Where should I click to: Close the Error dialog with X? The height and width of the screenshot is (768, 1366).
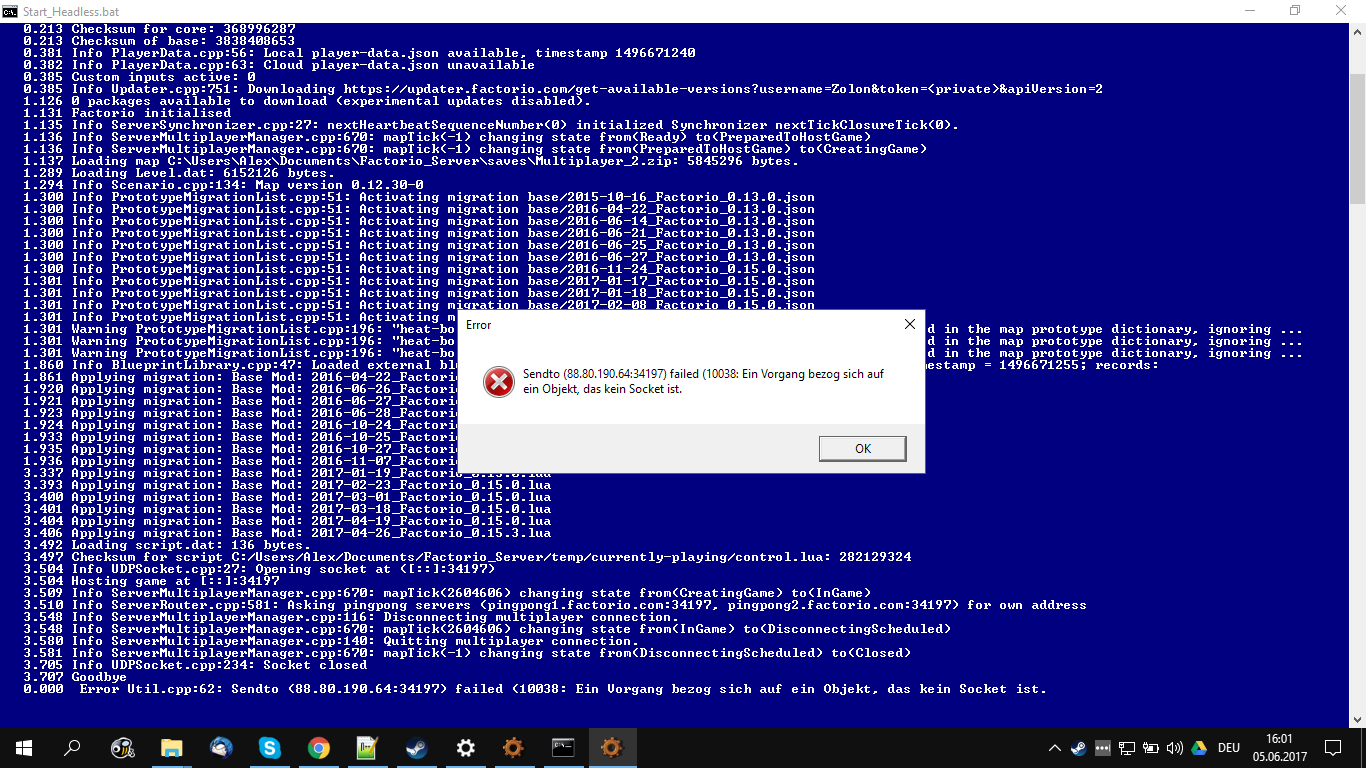coord(909,324)
